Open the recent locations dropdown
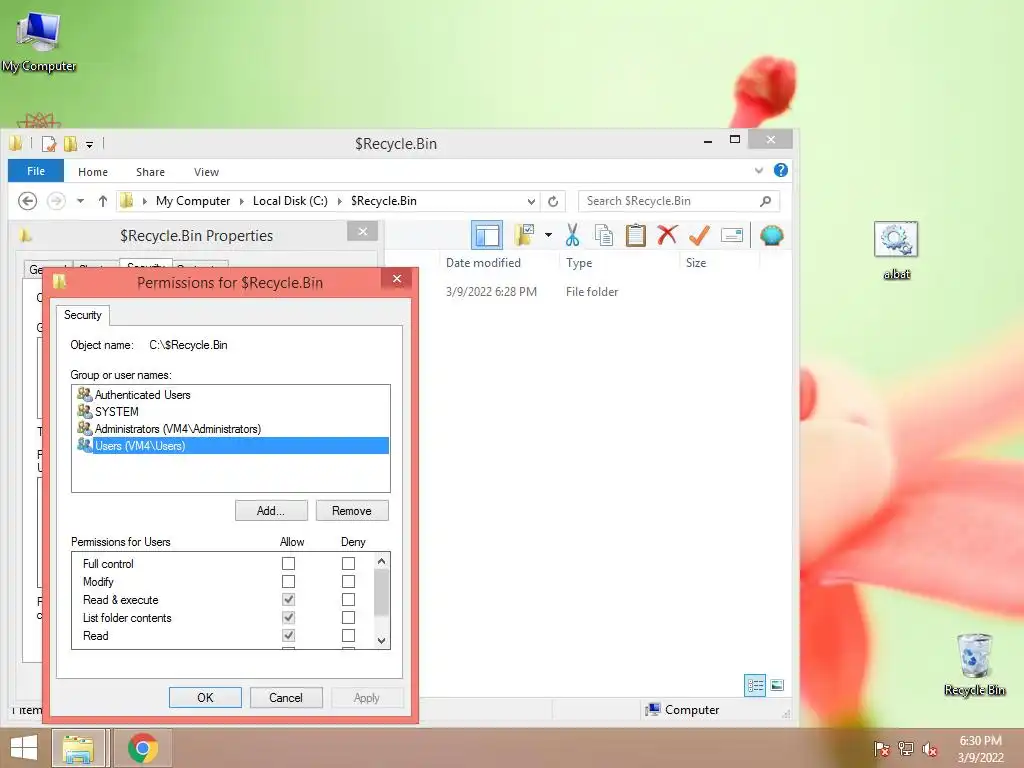 click(x=80, y=201)
